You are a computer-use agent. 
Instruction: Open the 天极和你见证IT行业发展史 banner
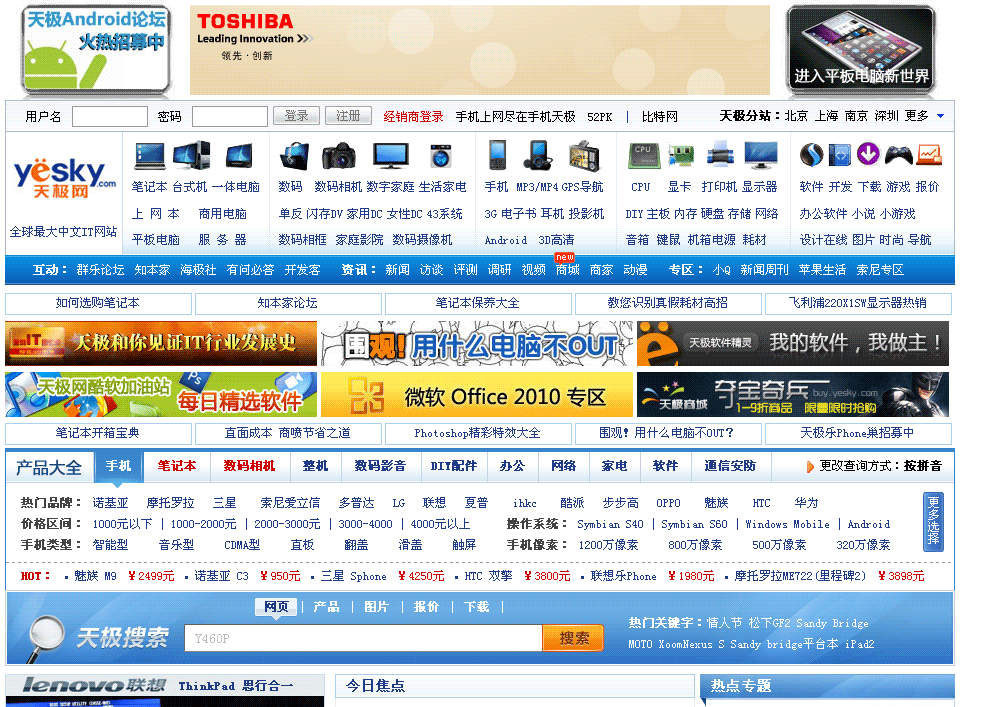(161, 343)
